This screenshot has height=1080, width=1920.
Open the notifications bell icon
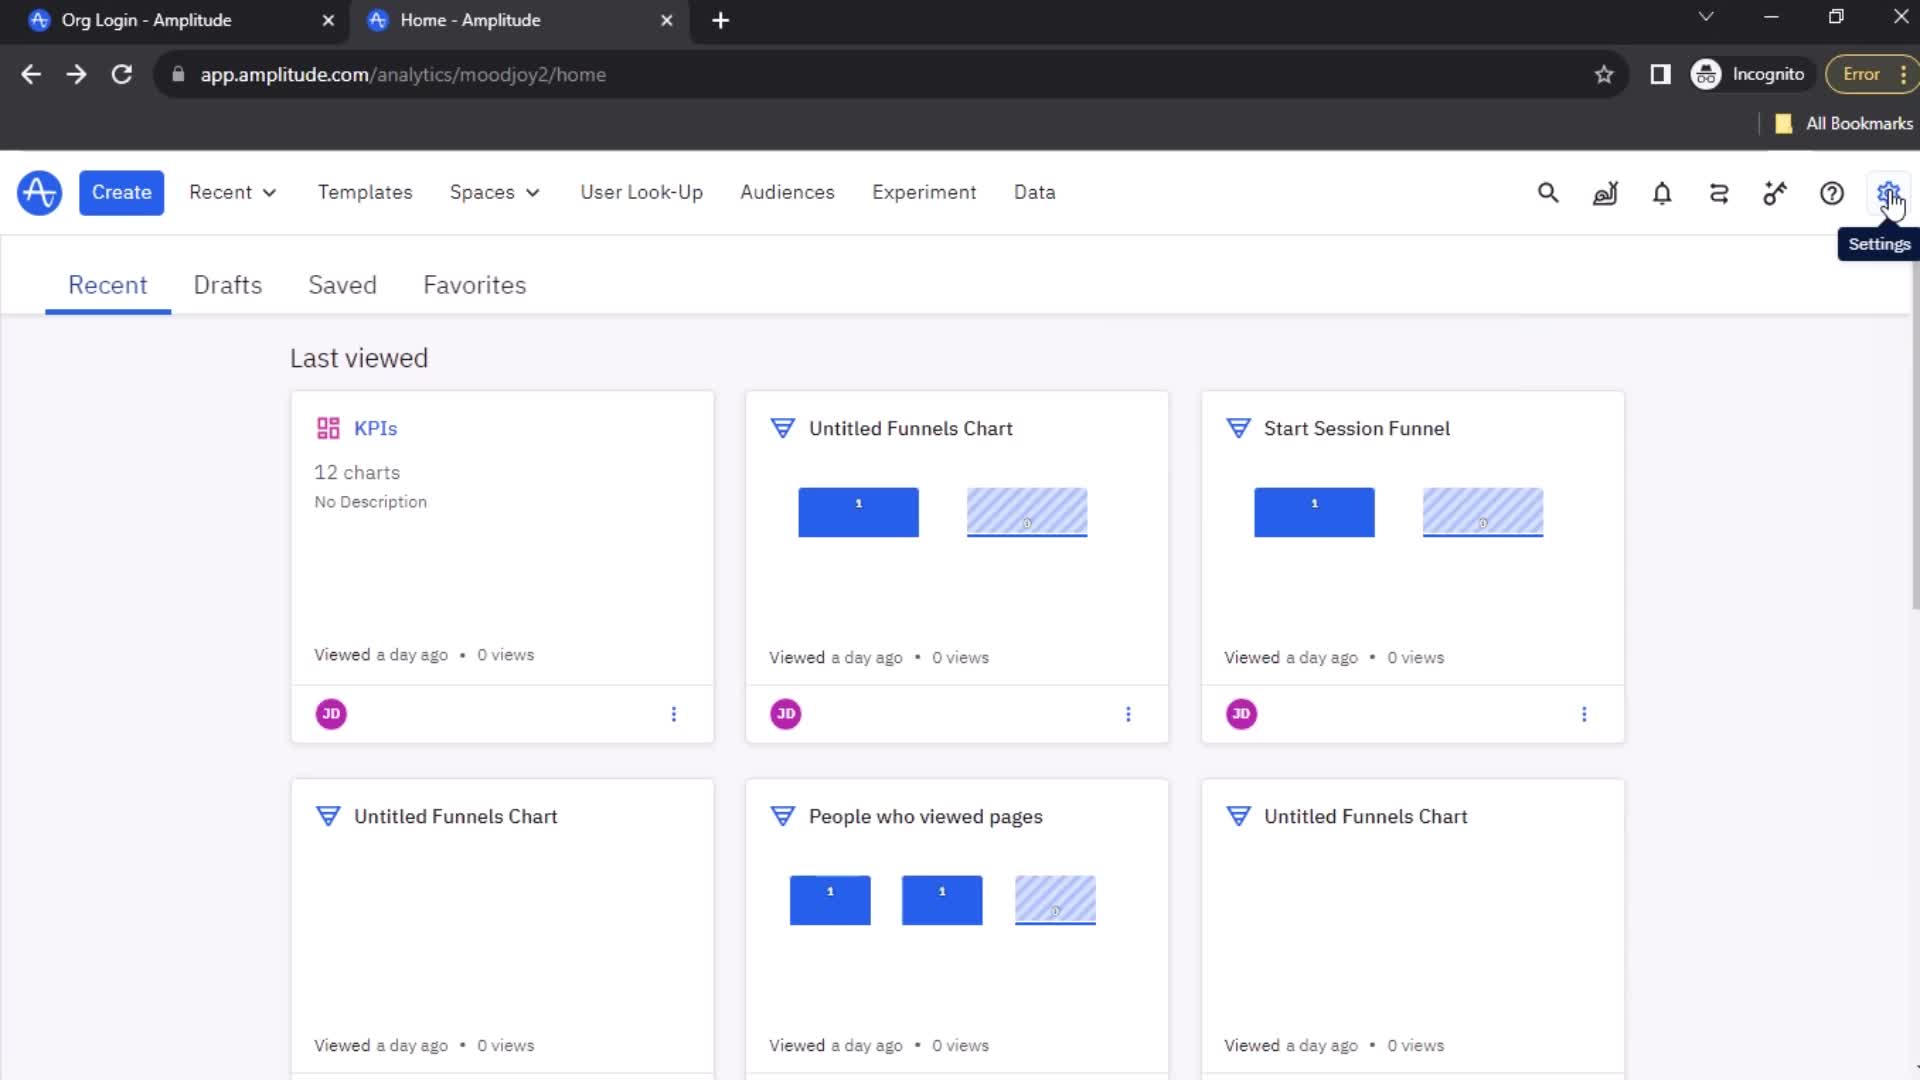click(x=1662, y=193)
